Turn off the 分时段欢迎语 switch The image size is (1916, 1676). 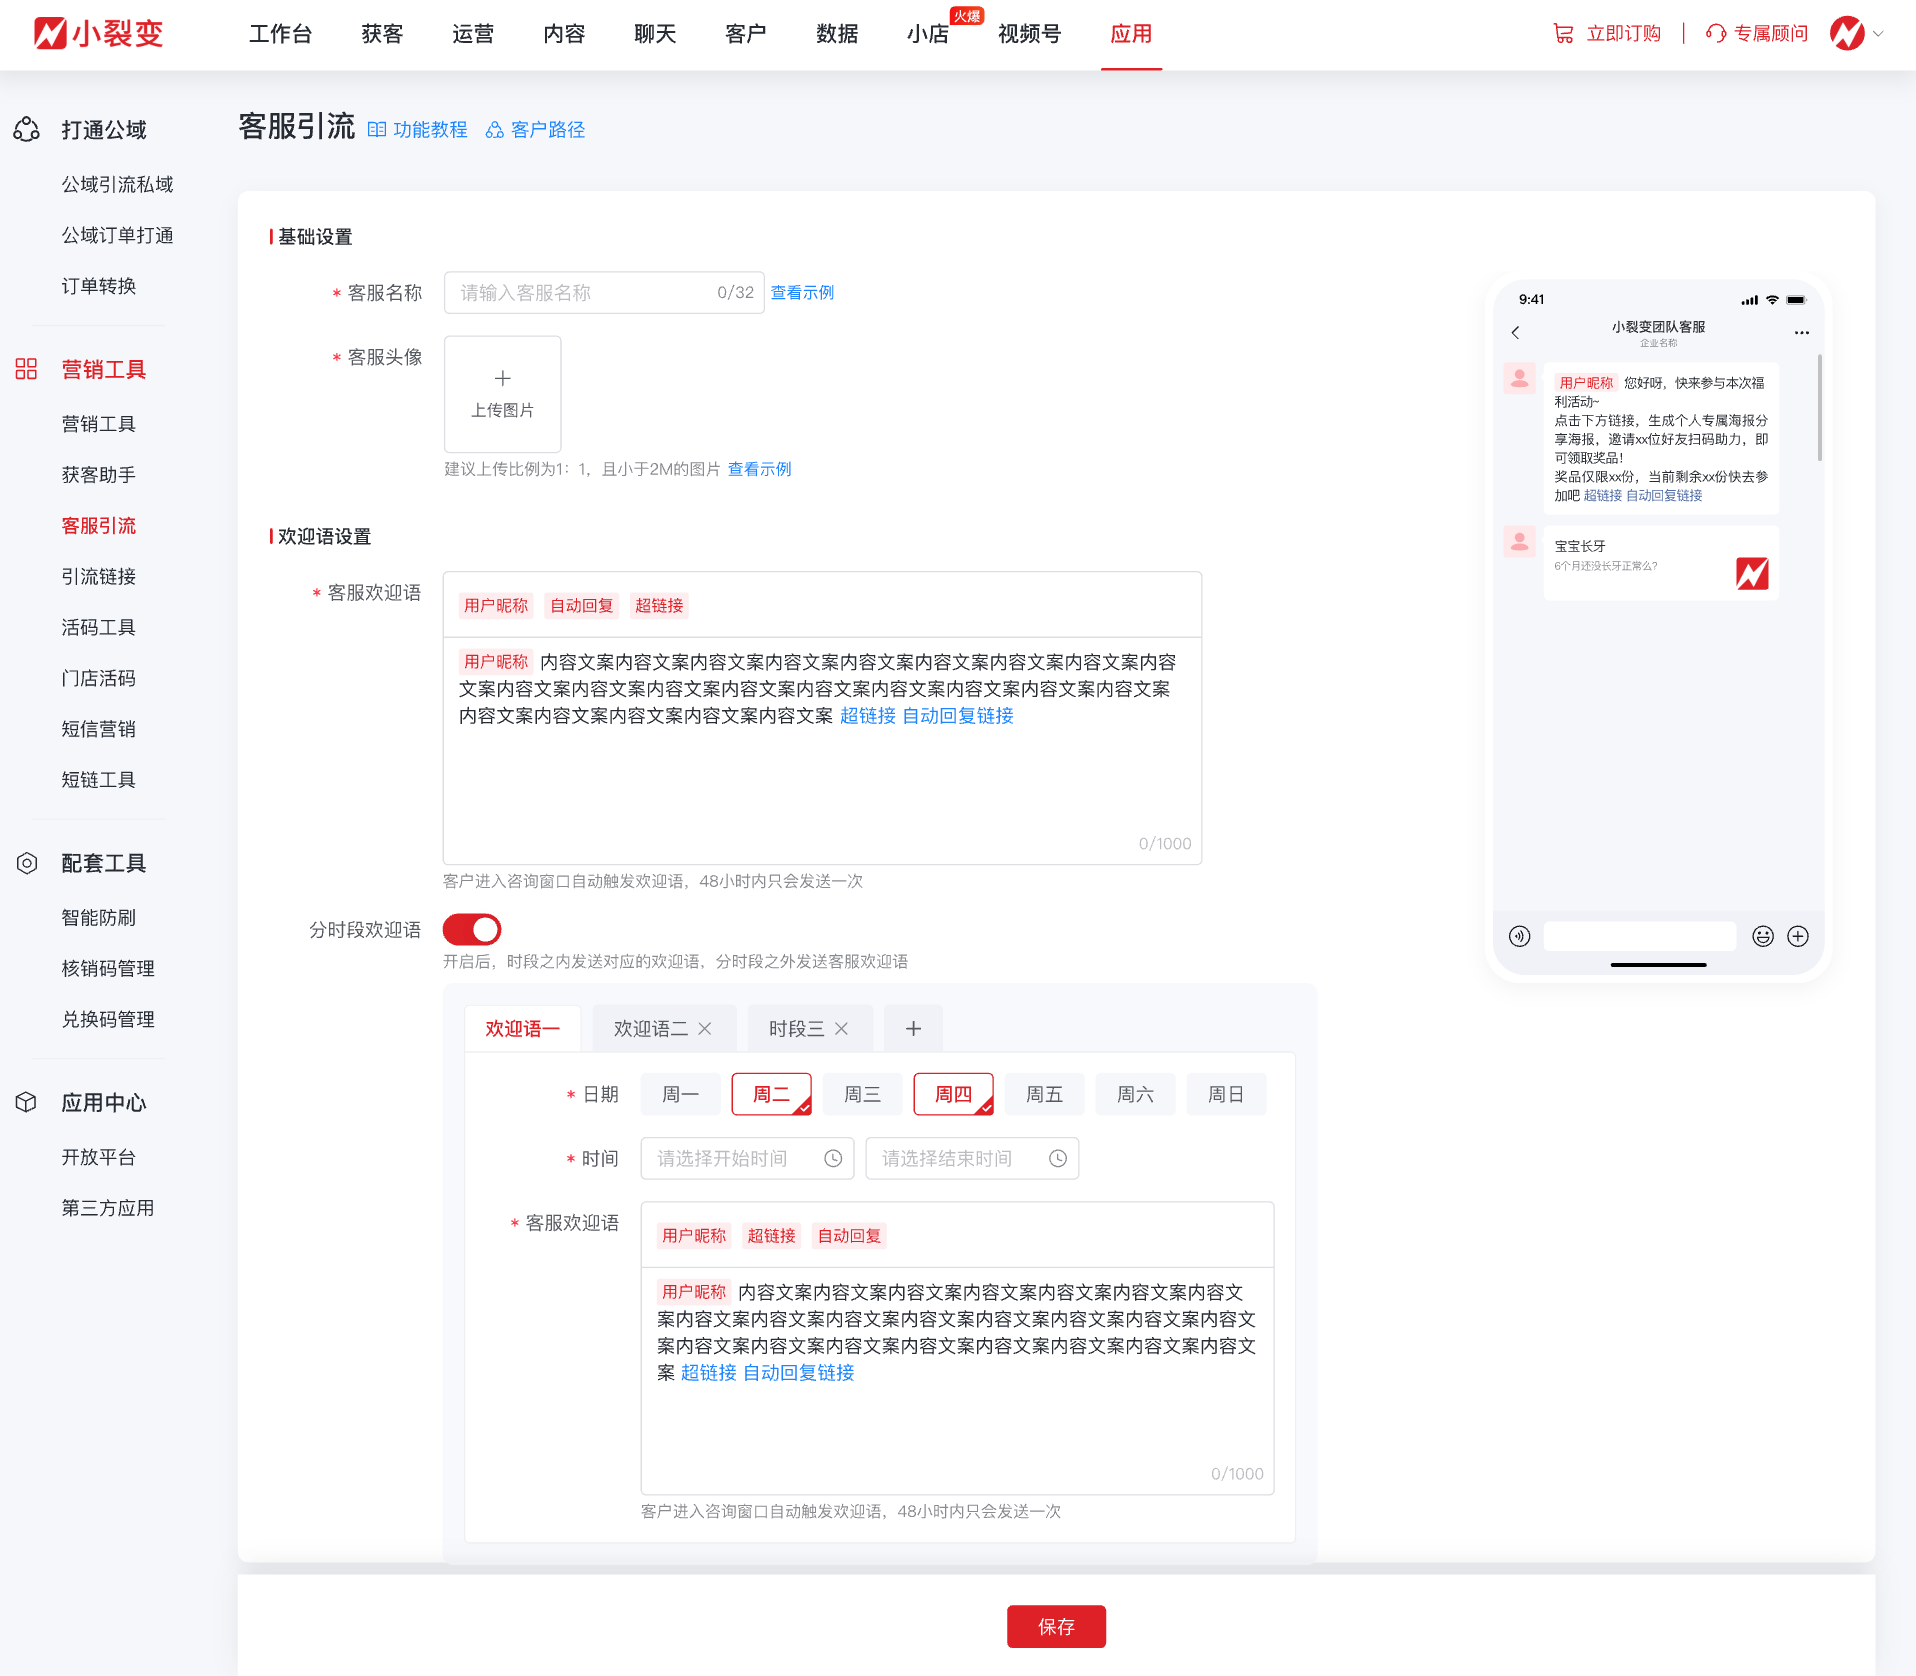472,930
